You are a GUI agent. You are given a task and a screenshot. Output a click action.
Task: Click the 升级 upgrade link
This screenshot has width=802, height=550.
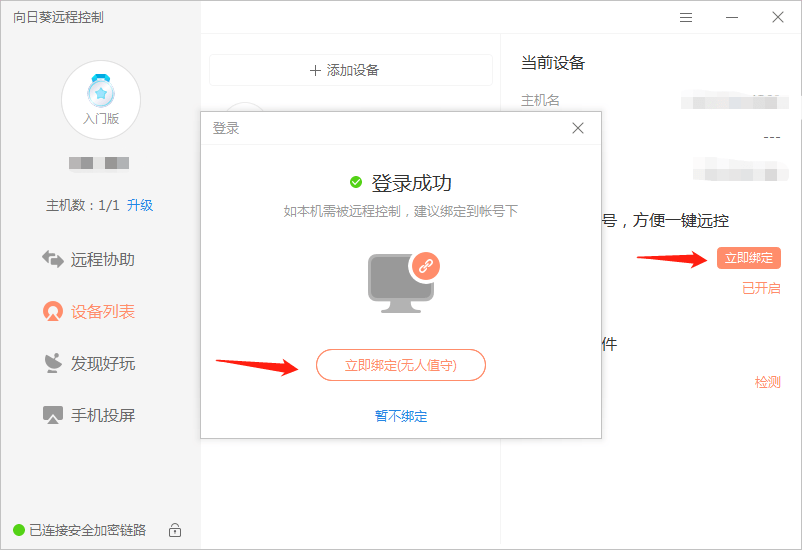pos(140,205)
